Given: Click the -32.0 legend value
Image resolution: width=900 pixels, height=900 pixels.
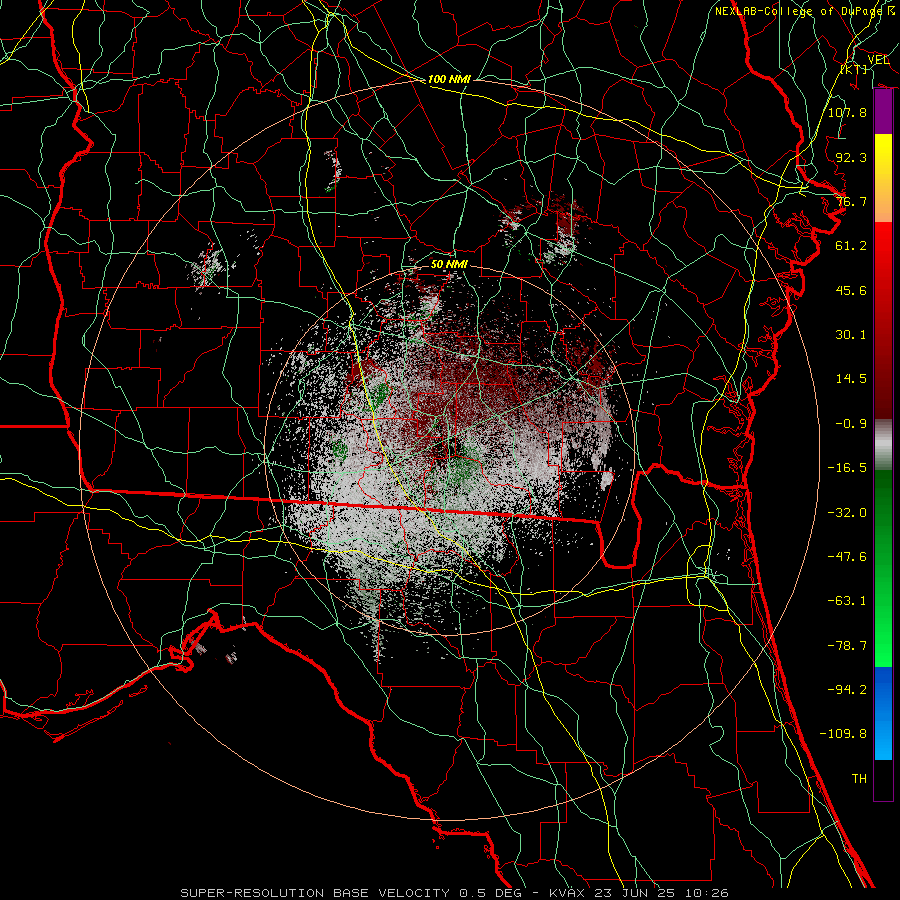Looking at the screenshot, I should [x=847, y=512].
